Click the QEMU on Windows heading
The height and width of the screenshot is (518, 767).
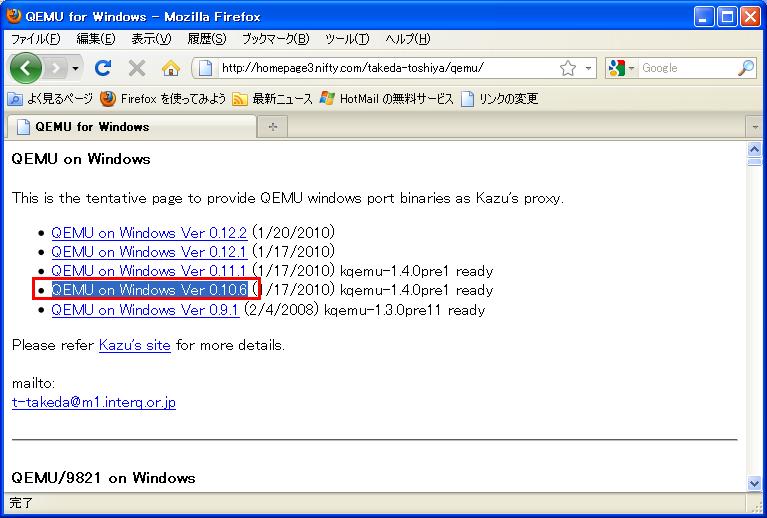pos(81,159)
